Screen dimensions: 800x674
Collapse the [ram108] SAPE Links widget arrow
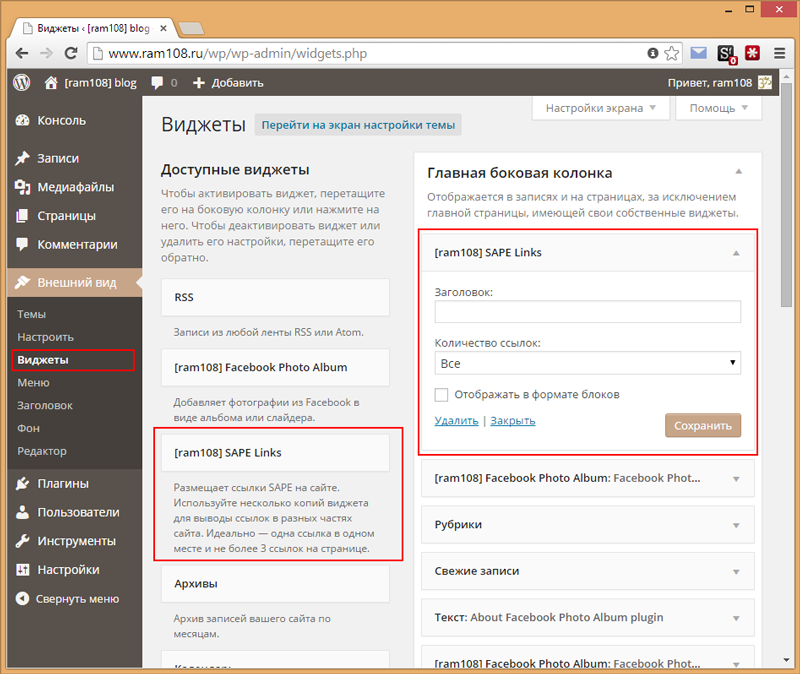(736, 253)
